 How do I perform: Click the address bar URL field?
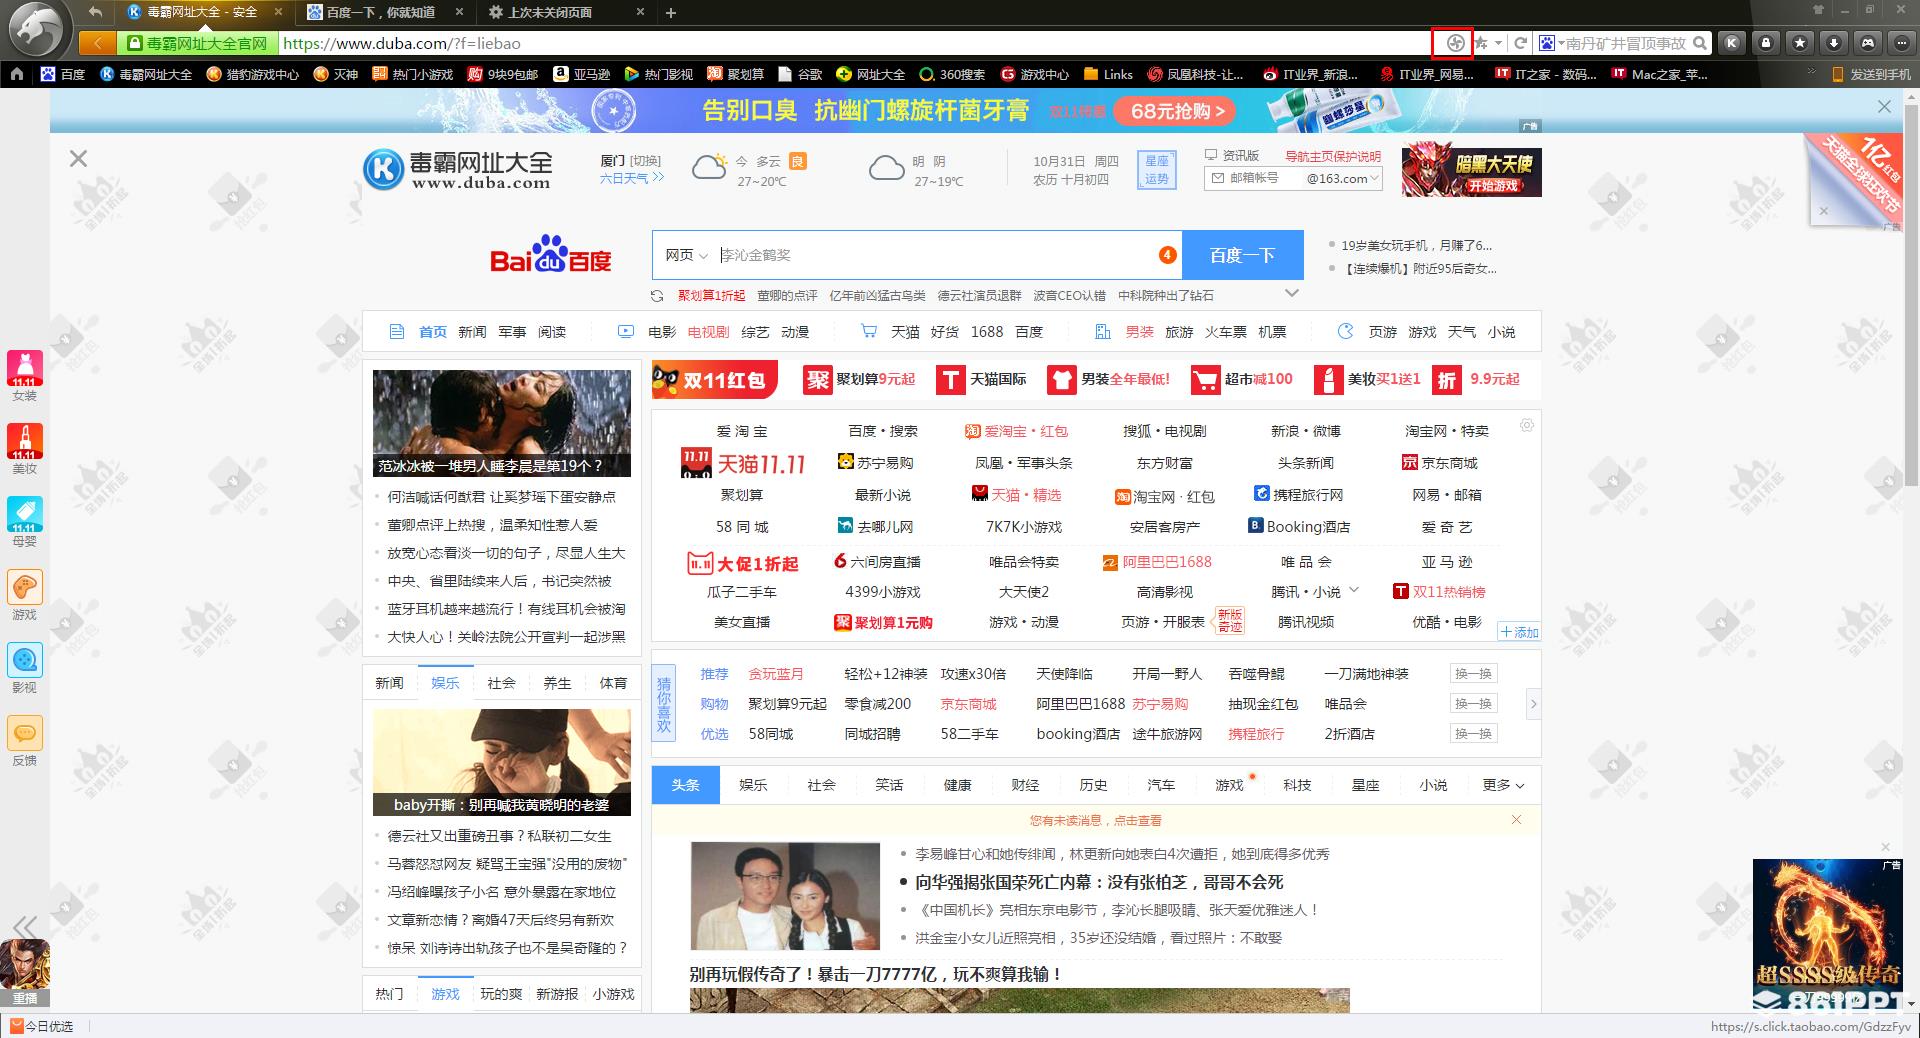coord(855,43)
